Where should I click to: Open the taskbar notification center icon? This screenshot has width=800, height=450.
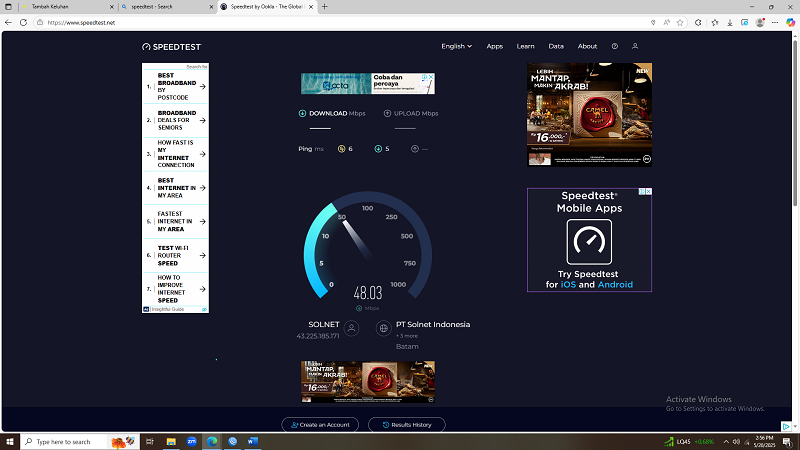787,441
